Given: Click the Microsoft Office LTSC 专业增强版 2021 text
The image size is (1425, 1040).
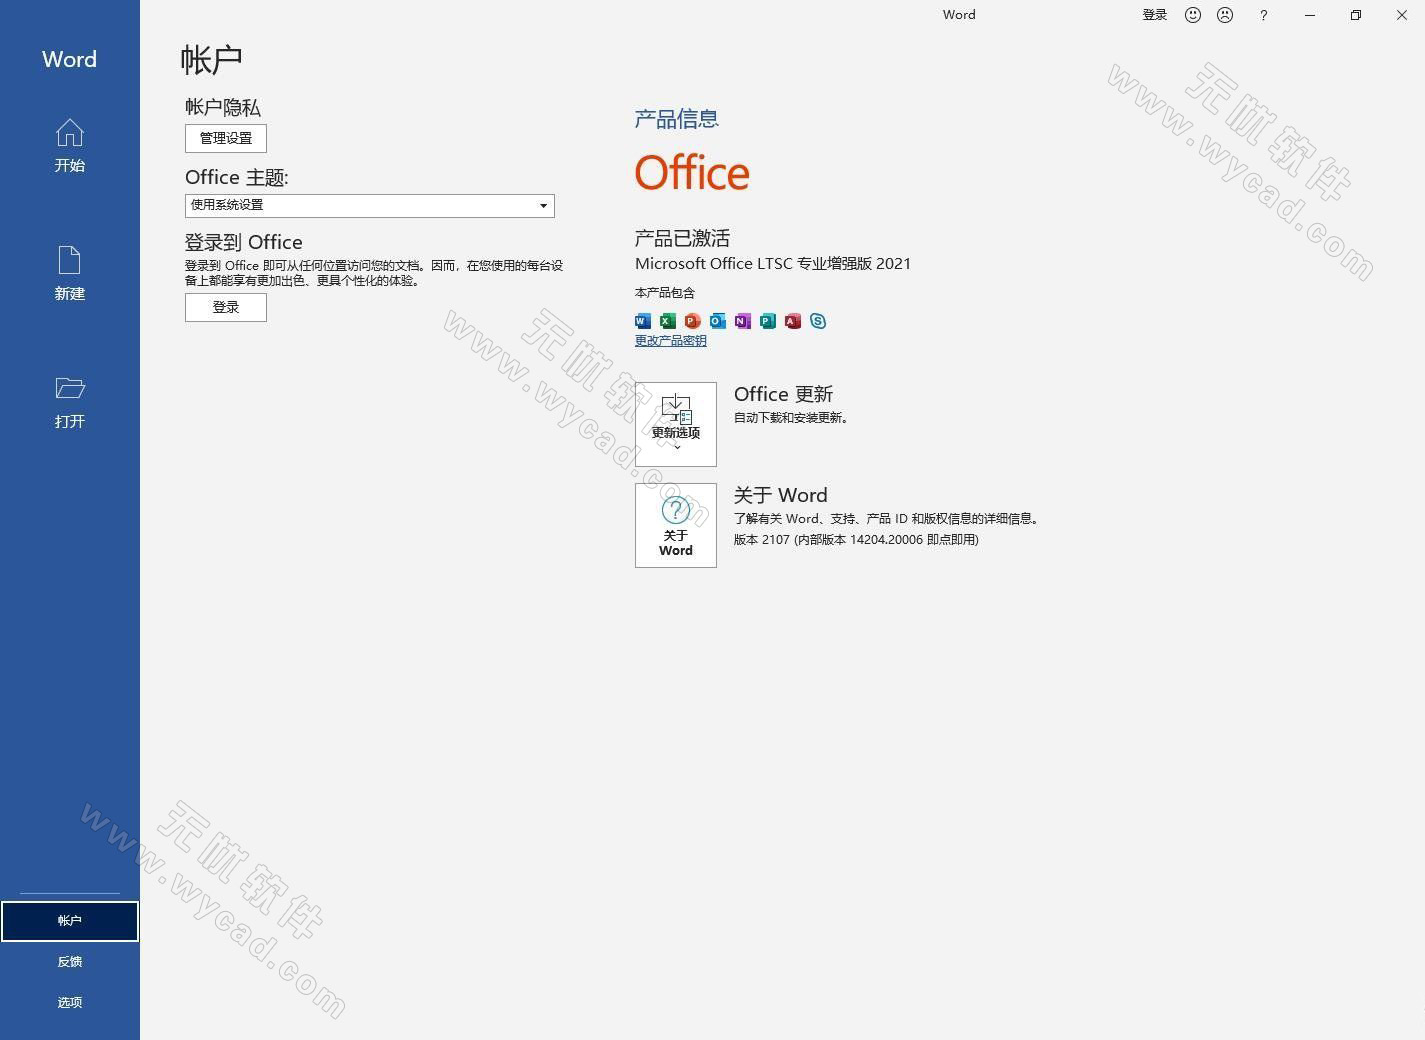Looking at the screenshot, I should (773, 264).
